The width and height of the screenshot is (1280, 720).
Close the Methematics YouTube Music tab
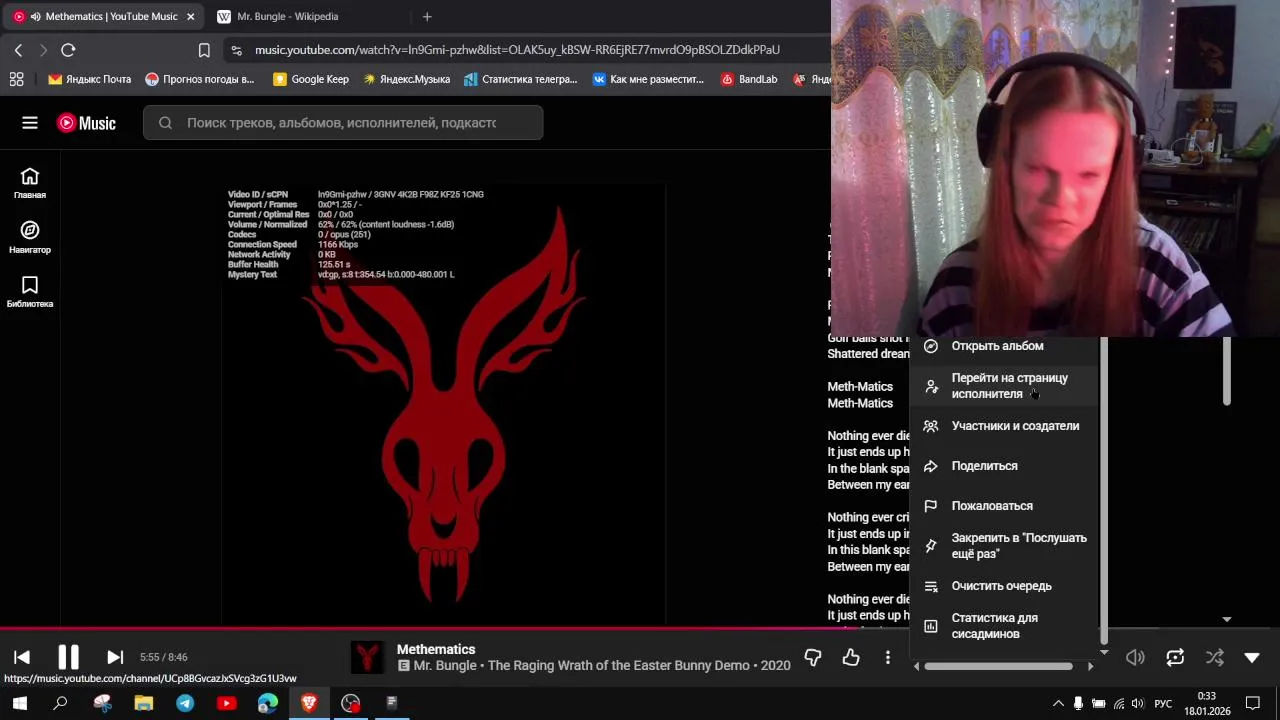(x=190, y=16)
